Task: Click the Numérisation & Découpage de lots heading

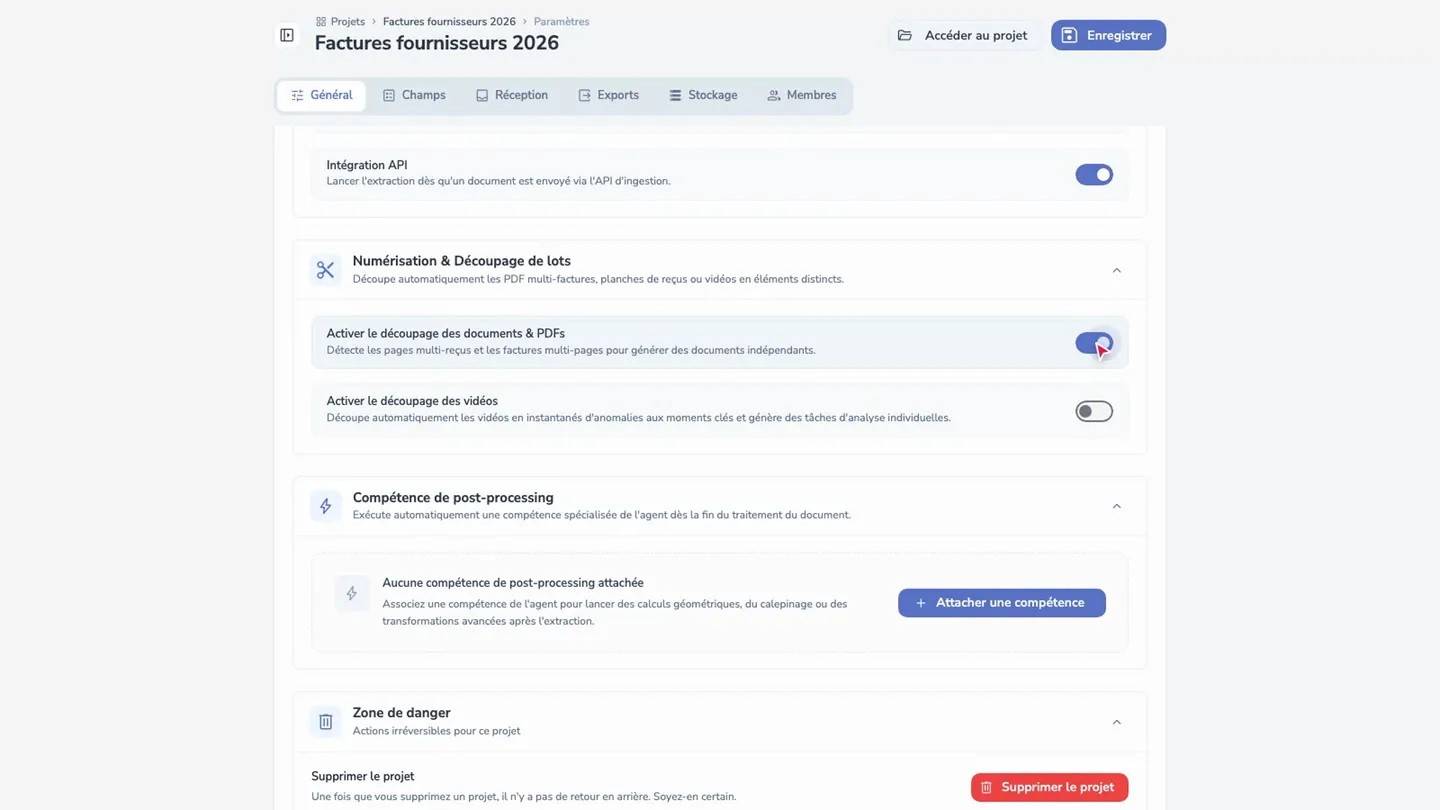Action: [462, 261]
